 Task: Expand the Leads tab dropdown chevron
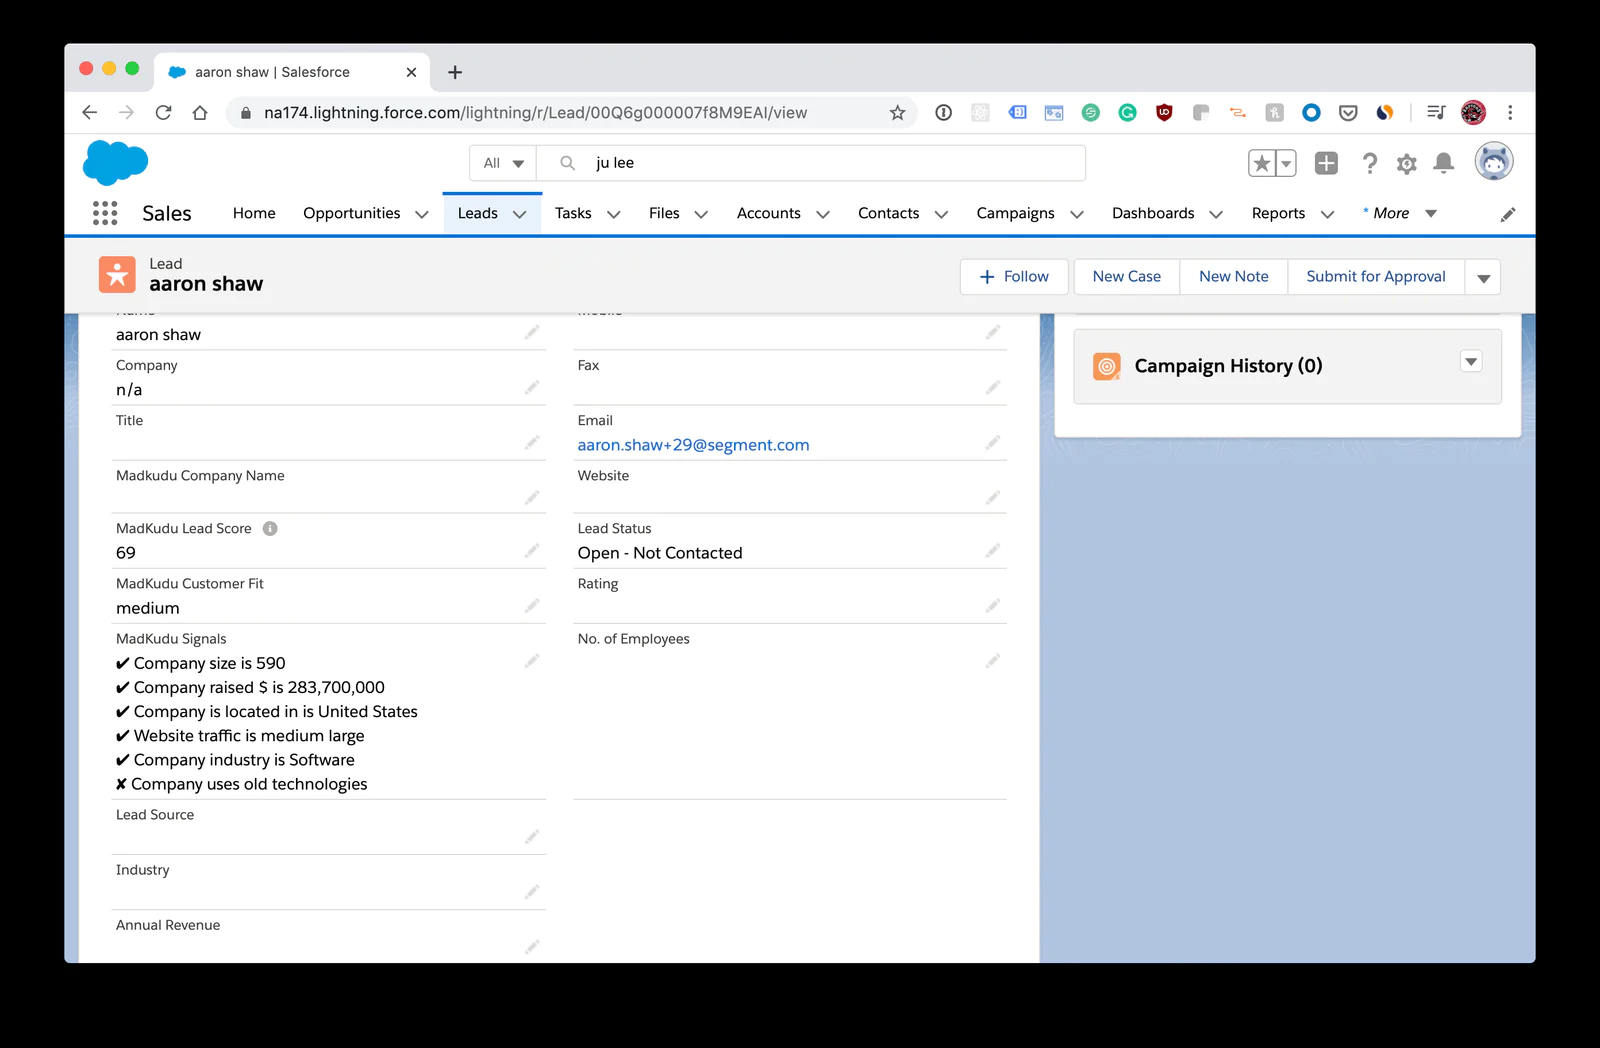[519, 213]
